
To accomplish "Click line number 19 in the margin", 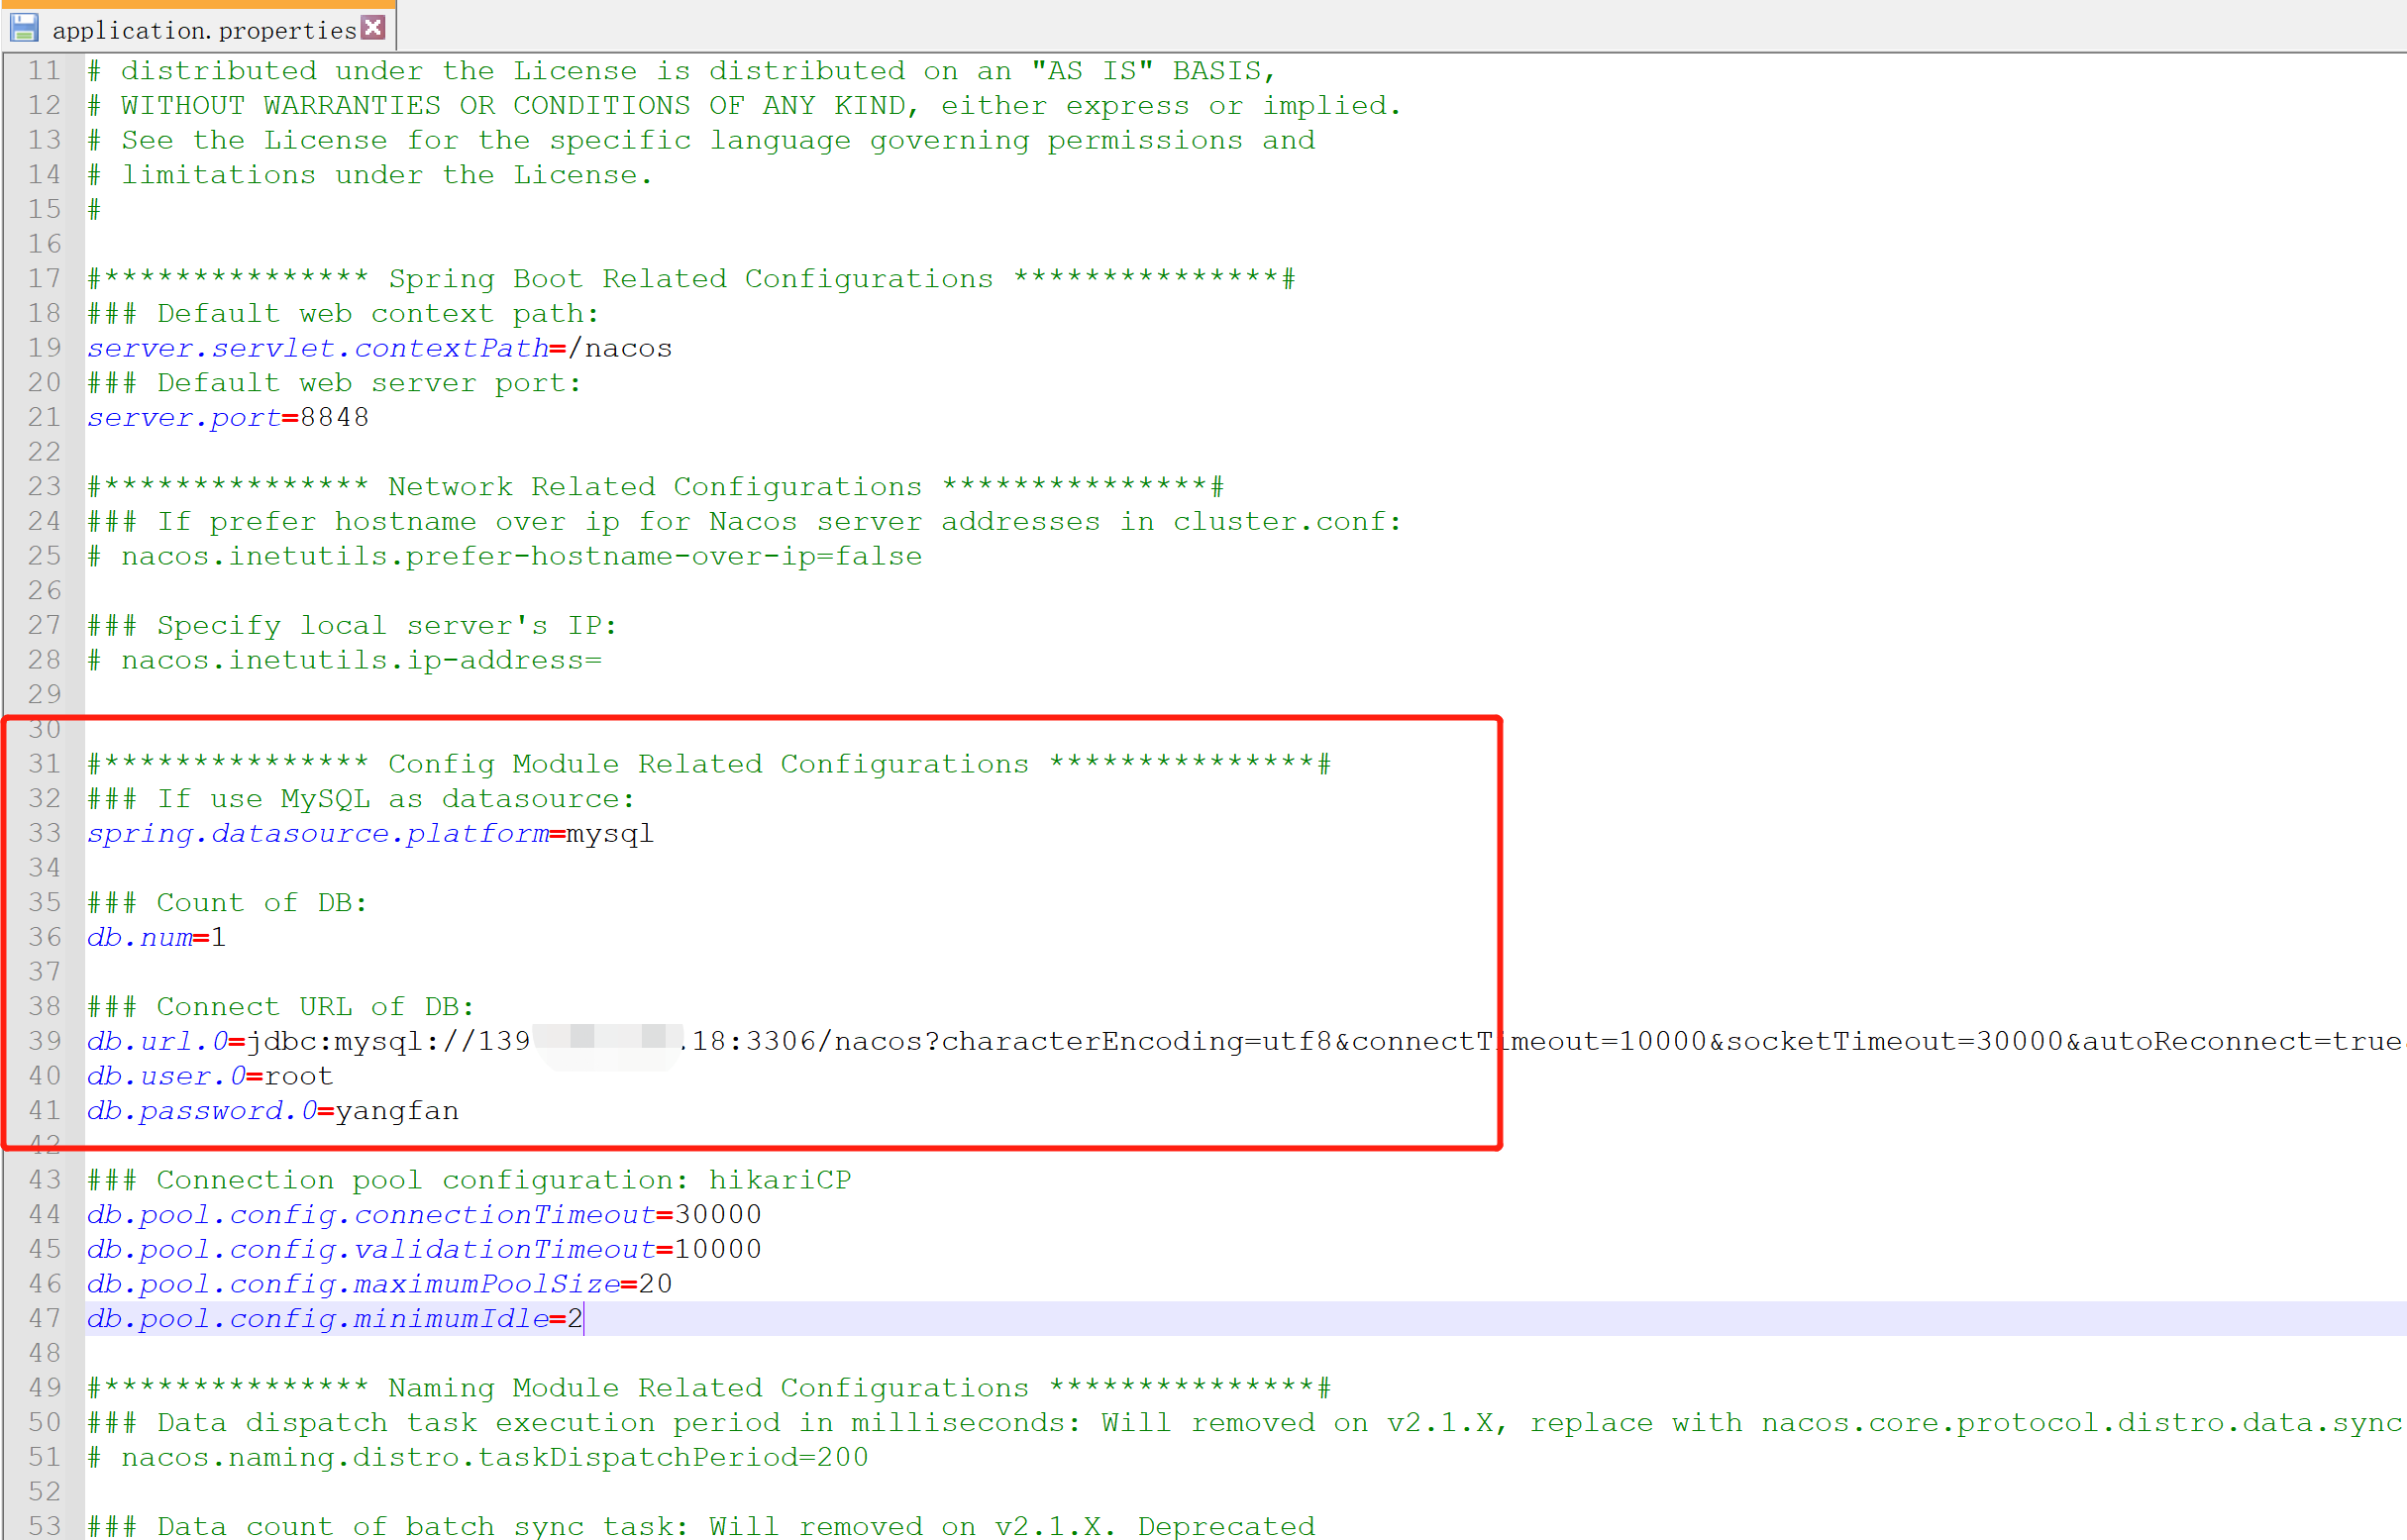I will (45, 348).
